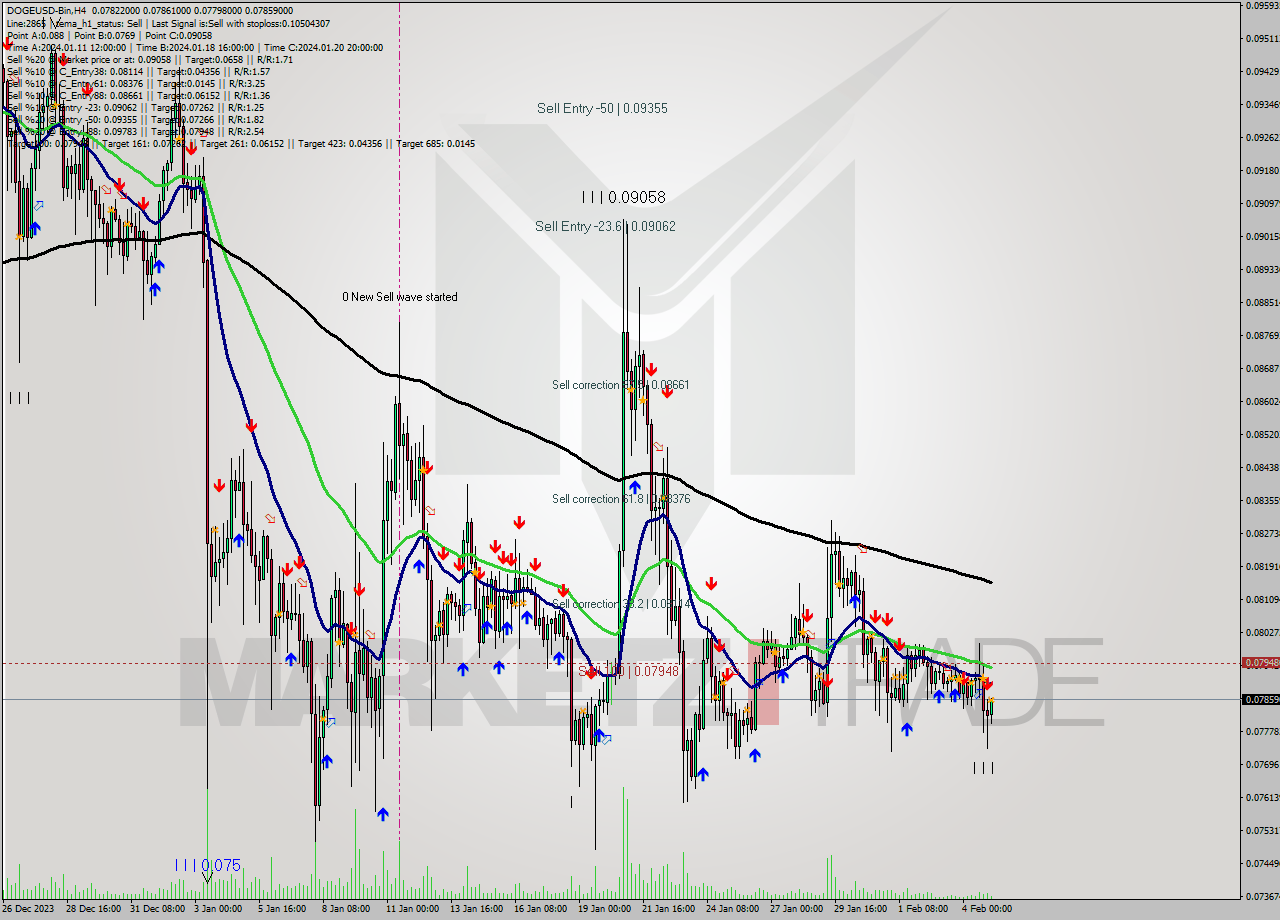Click the '29 Jan 16:00' date label
Screen dimensions: 1280x920
[x=860, y=909]
